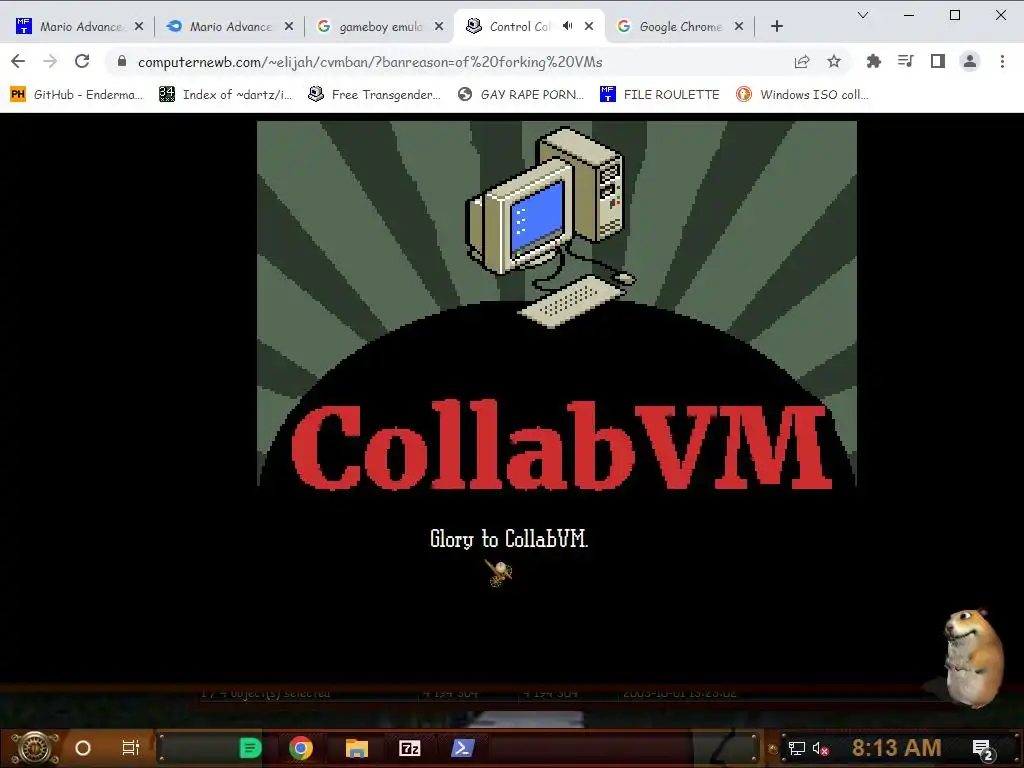Click the computernewb.com URL address field
The image size is (1024, 768).
coord(370,62)
